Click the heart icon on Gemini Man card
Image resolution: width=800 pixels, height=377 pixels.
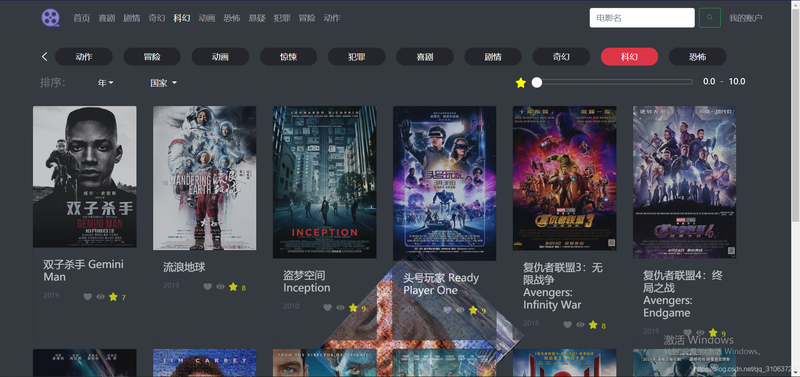pos(88,297)
